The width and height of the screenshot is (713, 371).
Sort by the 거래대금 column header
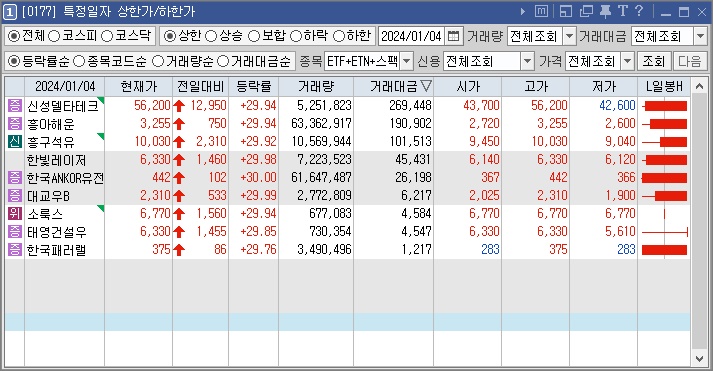[x=394, y=86]
